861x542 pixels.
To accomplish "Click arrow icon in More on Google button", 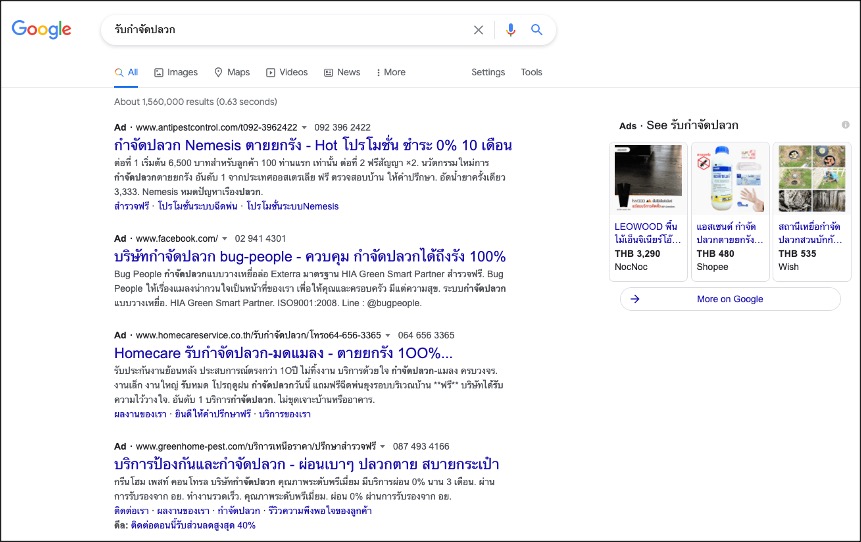I will pyautogui.click(x=635, y=299).
